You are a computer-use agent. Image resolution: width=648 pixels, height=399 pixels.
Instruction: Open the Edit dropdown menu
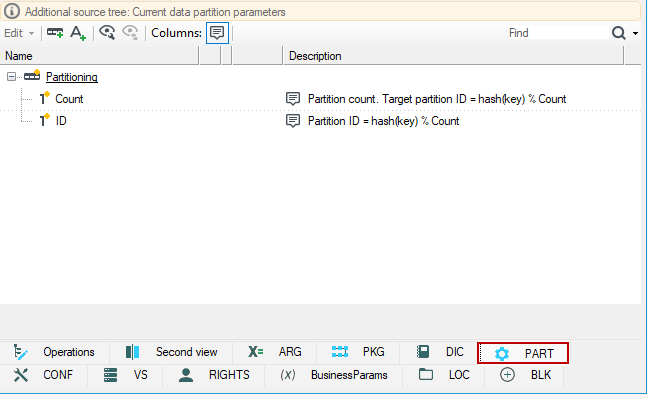19,33
